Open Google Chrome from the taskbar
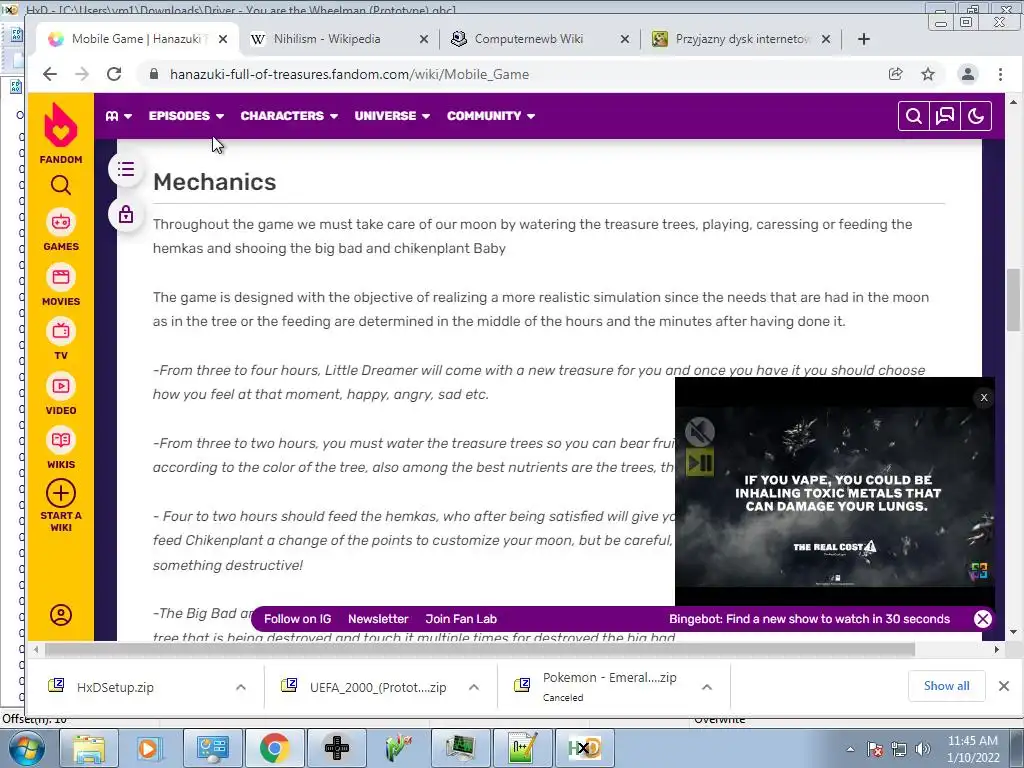The width and height of the screenshot is (1024, 768). pos(275,748)
